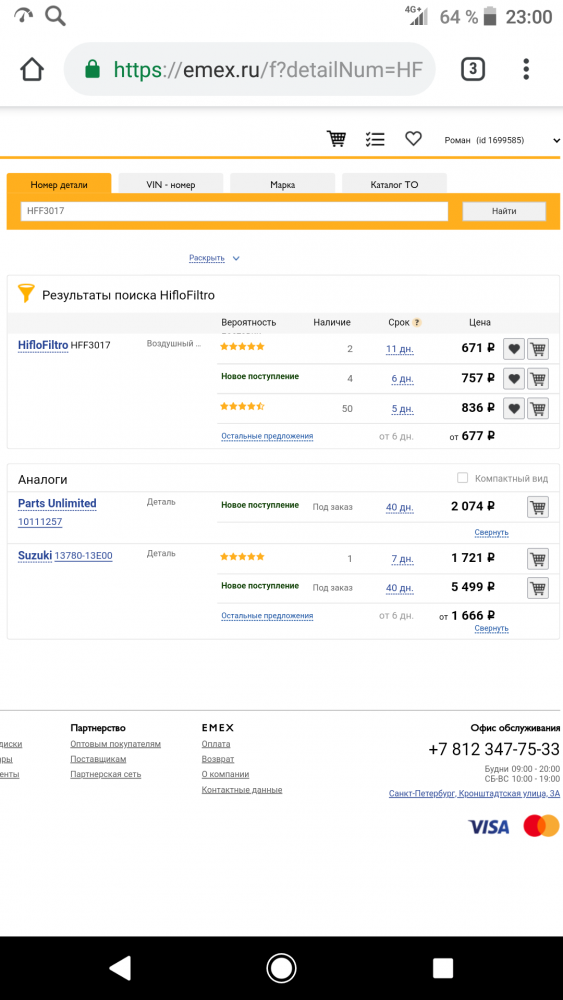Expand the Роман account dropdown
This screenshot has width=563, height=1000.
coord(502,140)
